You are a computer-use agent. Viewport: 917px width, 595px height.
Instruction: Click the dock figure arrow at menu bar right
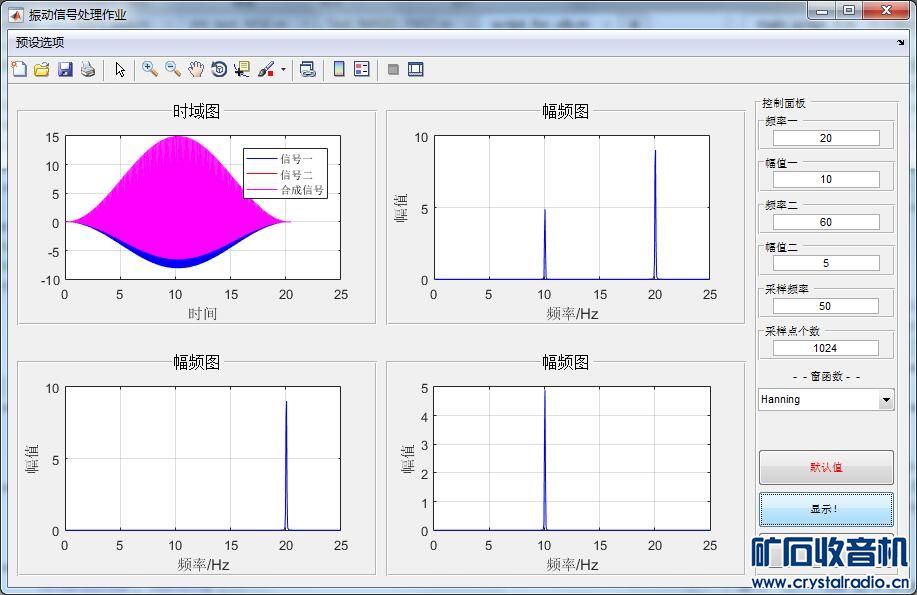click(901, 42)
